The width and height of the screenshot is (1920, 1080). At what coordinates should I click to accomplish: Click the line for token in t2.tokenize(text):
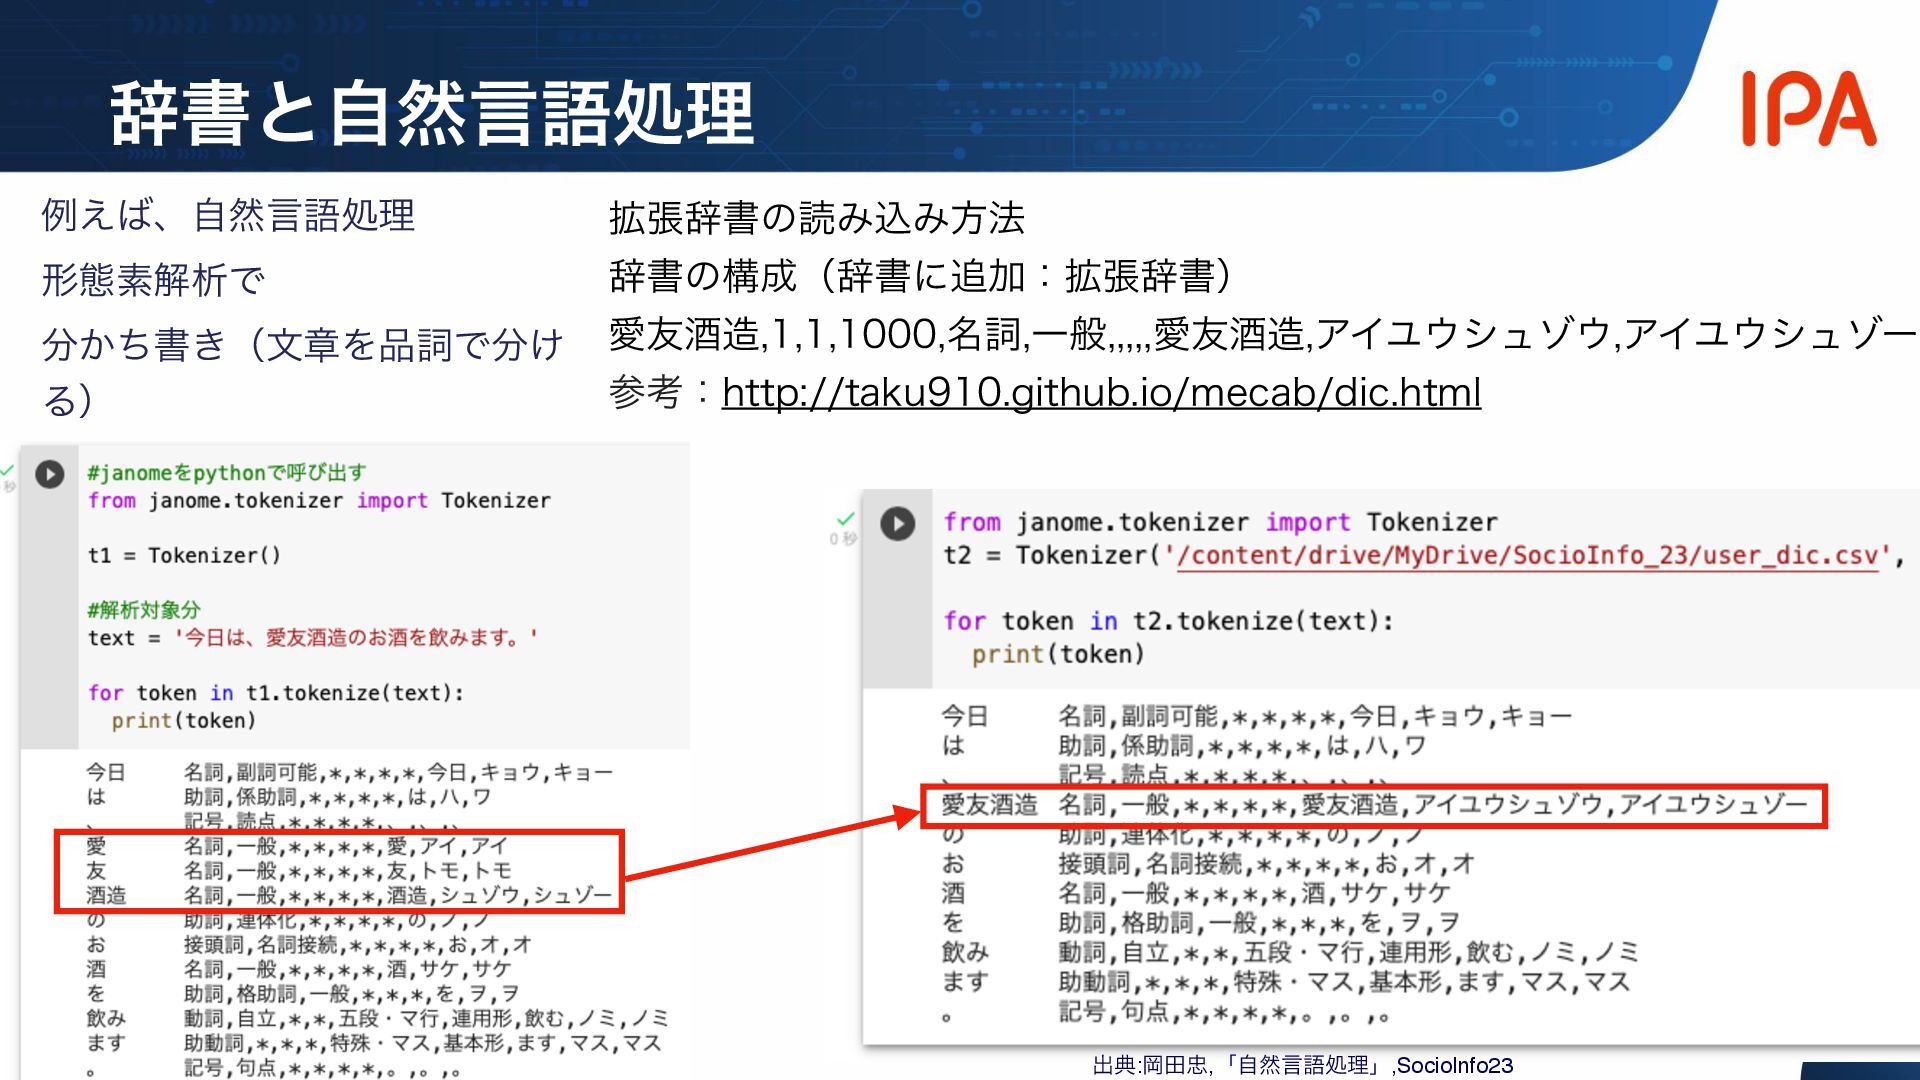1168,621
